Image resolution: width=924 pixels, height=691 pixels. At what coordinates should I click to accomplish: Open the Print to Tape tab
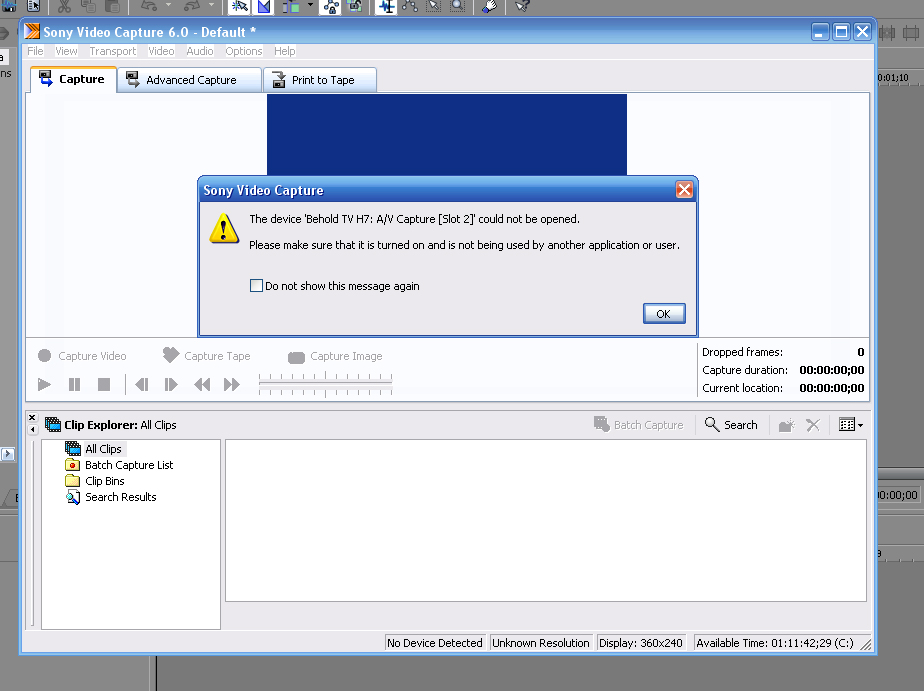[322, 80]
